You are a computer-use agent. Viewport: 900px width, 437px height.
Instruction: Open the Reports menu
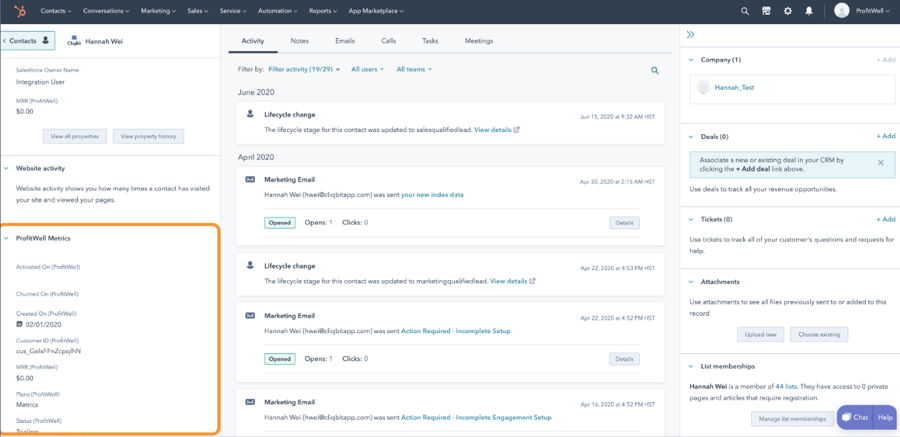tap(323, 11)
